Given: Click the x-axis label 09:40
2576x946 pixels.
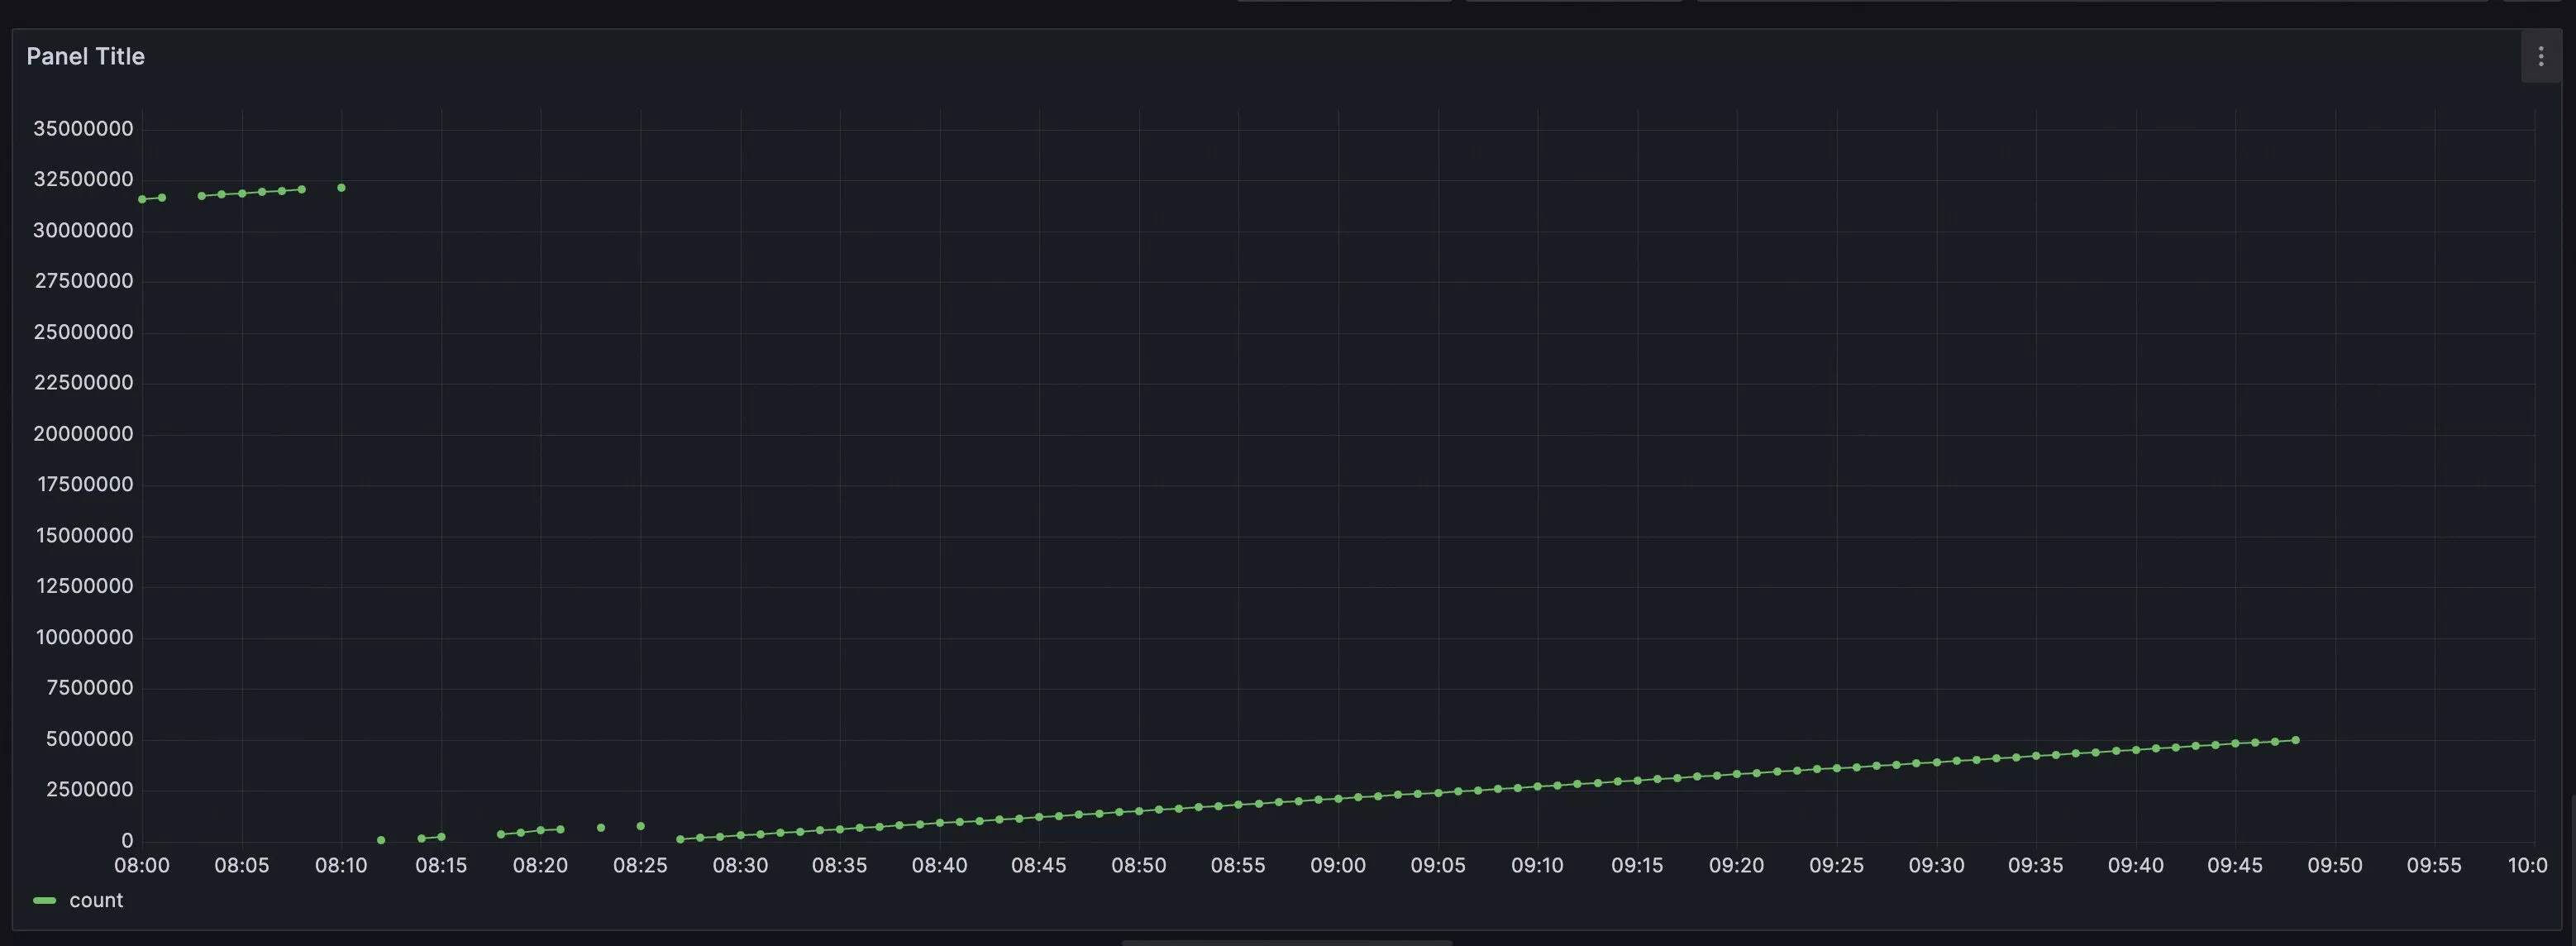Looking at the screenshot, I should 2135,865.
